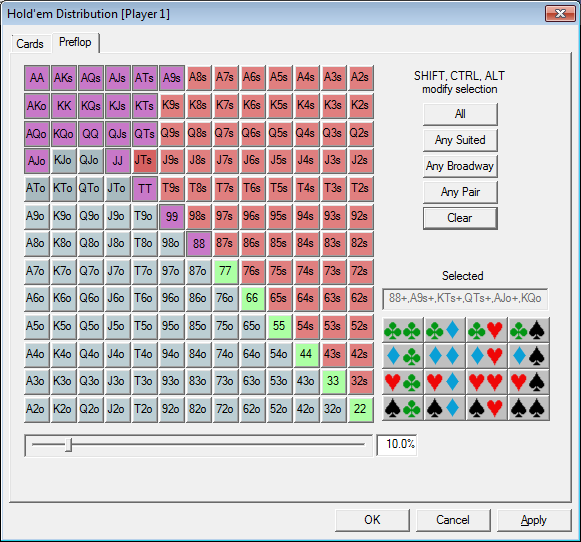Select the spade-spade suit combination

[x=528, y=408]
